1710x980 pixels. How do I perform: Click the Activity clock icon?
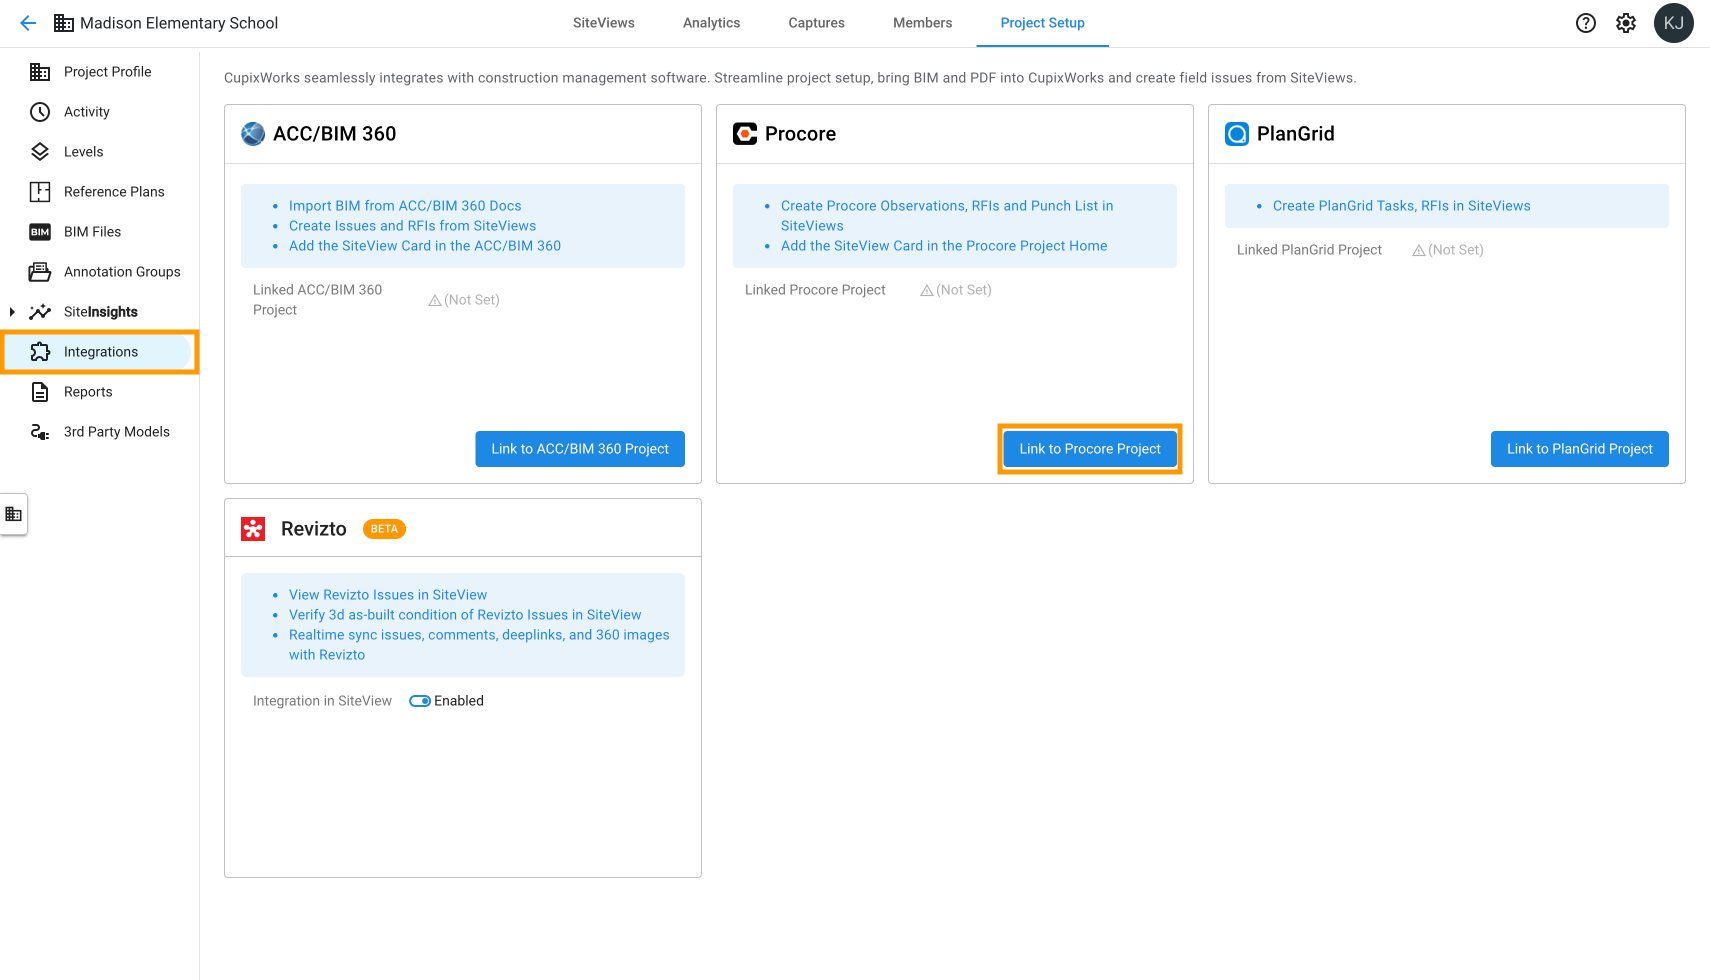[x=40, y=112]
